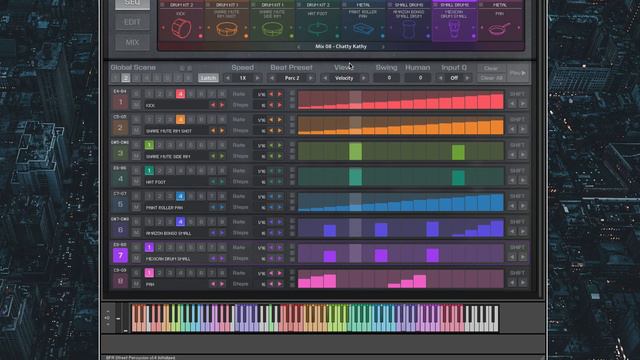Select the Metal Pan frying pan icon
Viewport: 640px width, 360px height.
coord(499,29)
